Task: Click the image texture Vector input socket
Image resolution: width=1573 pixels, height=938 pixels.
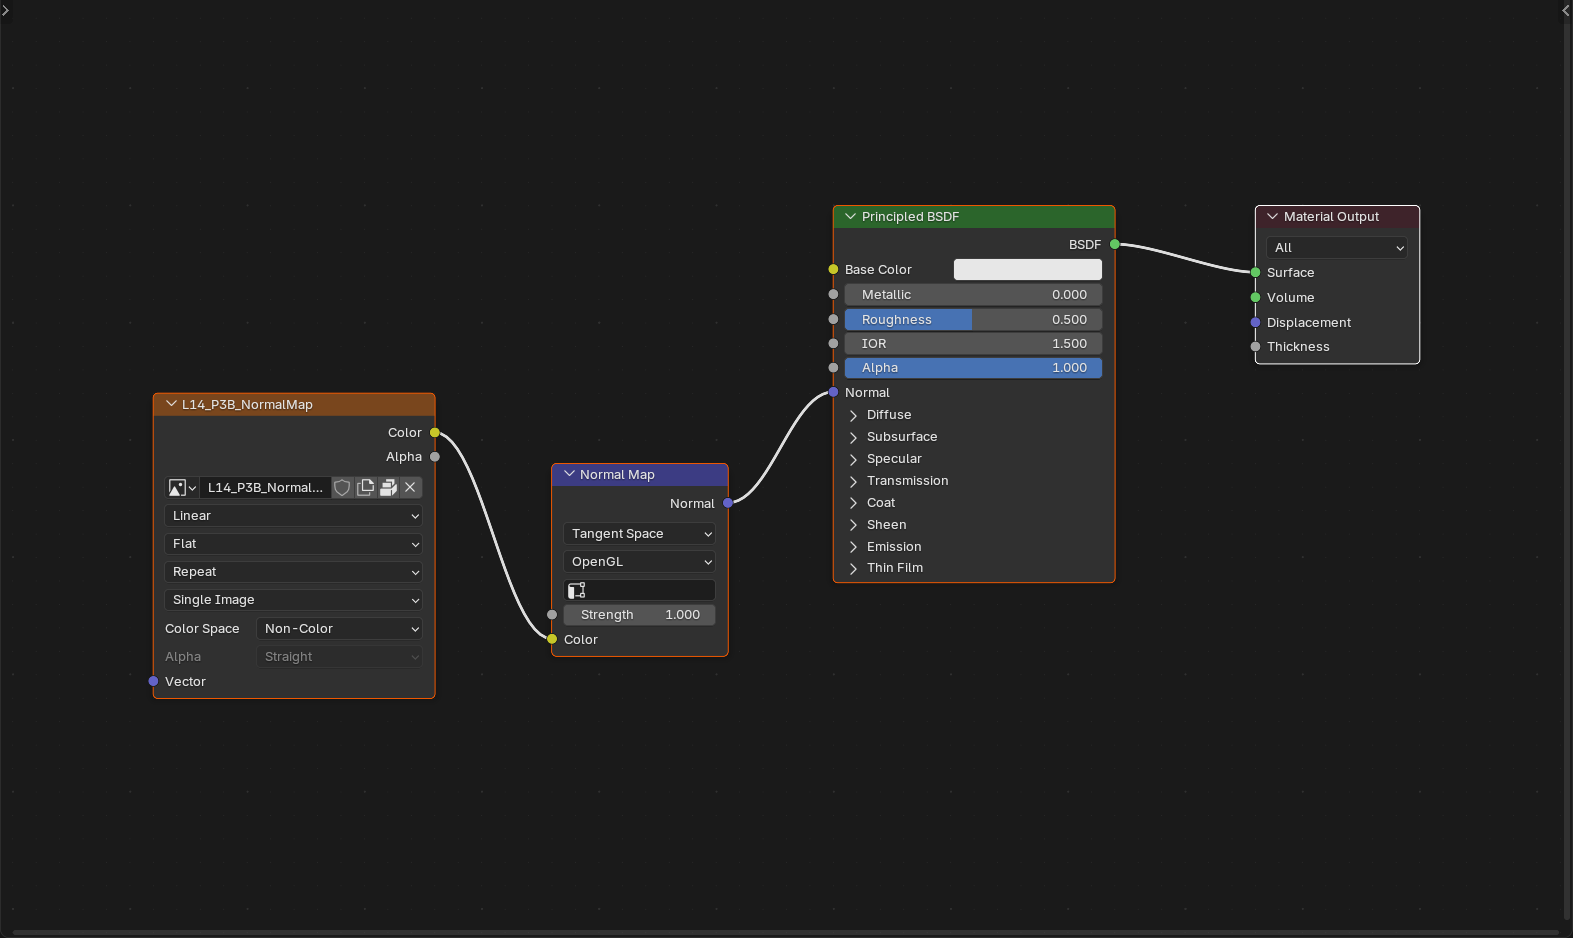Action: pyautogui.click(x=153, y=681)
